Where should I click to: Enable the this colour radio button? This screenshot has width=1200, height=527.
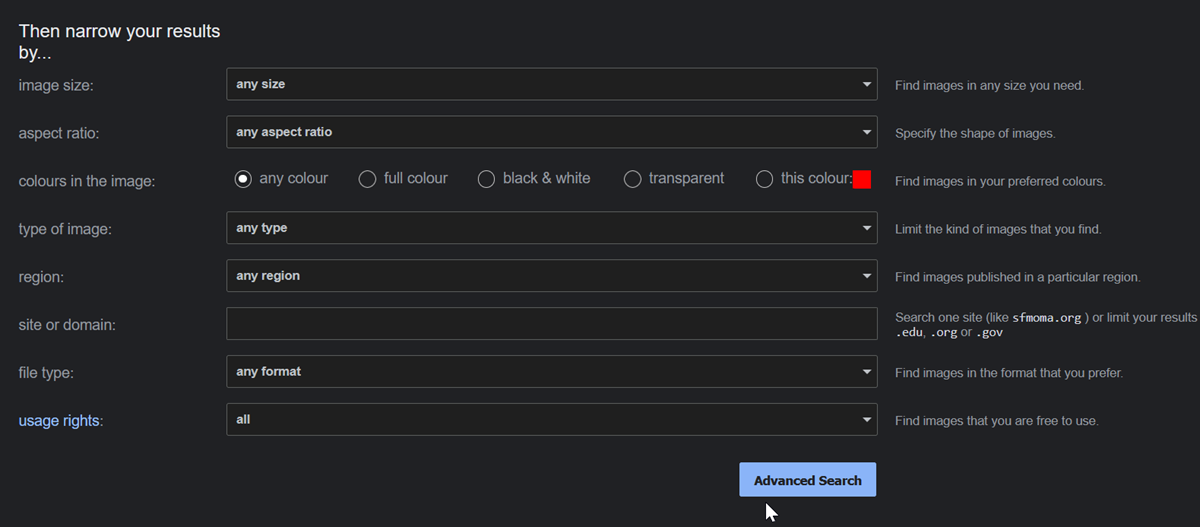[765, 179]
